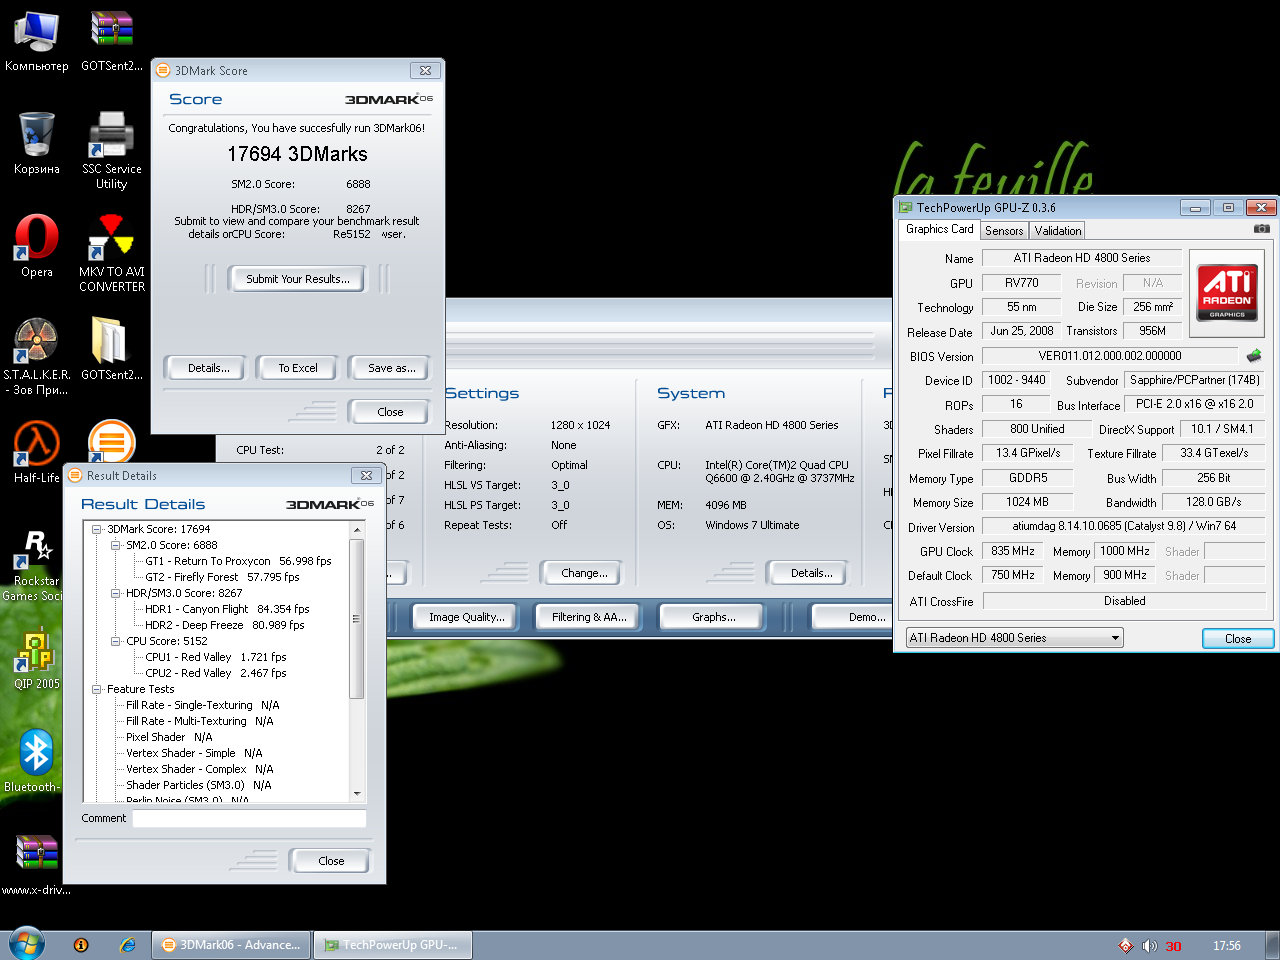Switch to 3DMark06 Advanced taskbar item

click(232, 945)
